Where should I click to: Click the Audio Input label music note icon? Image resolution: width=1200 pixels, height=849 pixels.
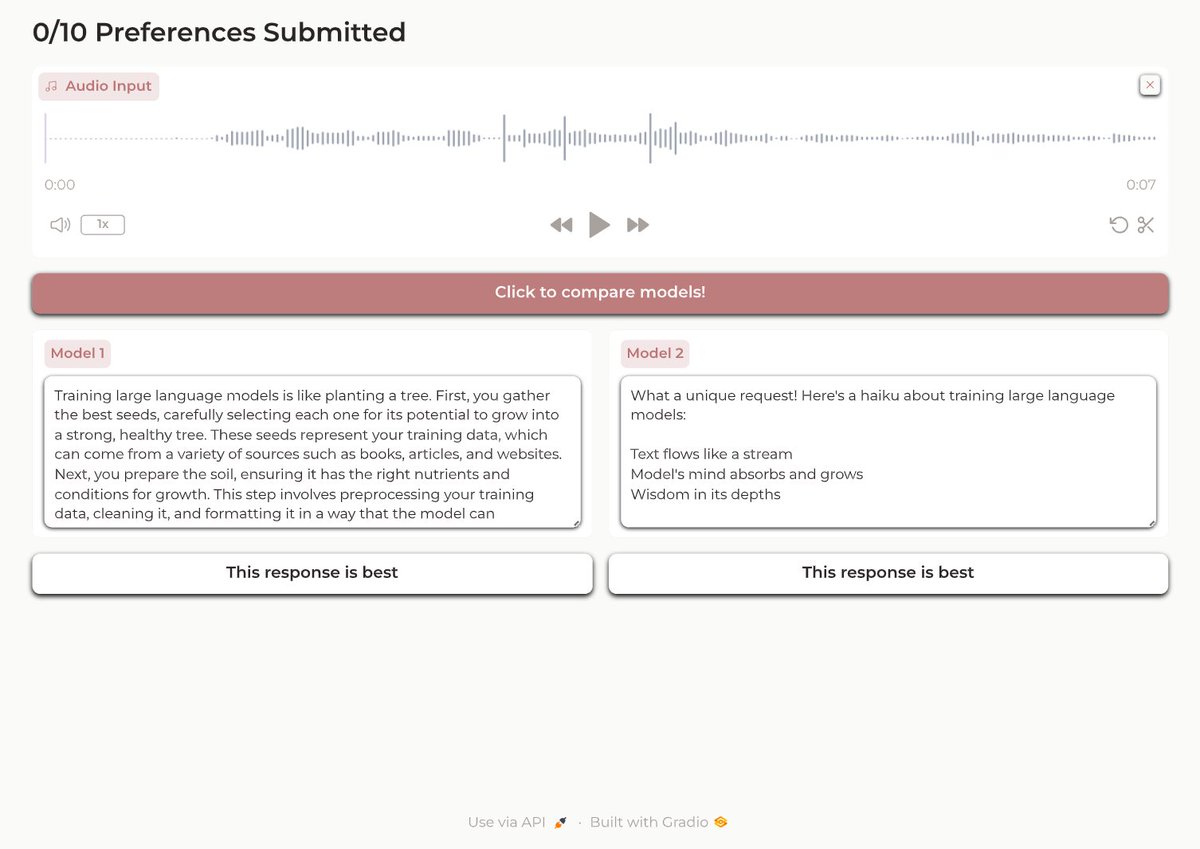[52, 87]
